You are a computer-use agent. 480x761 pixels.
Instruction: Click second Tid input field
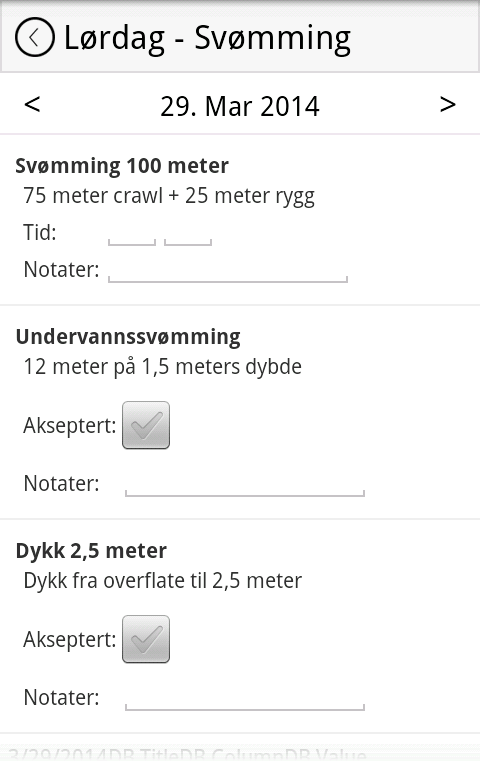(x=188, y=233)
